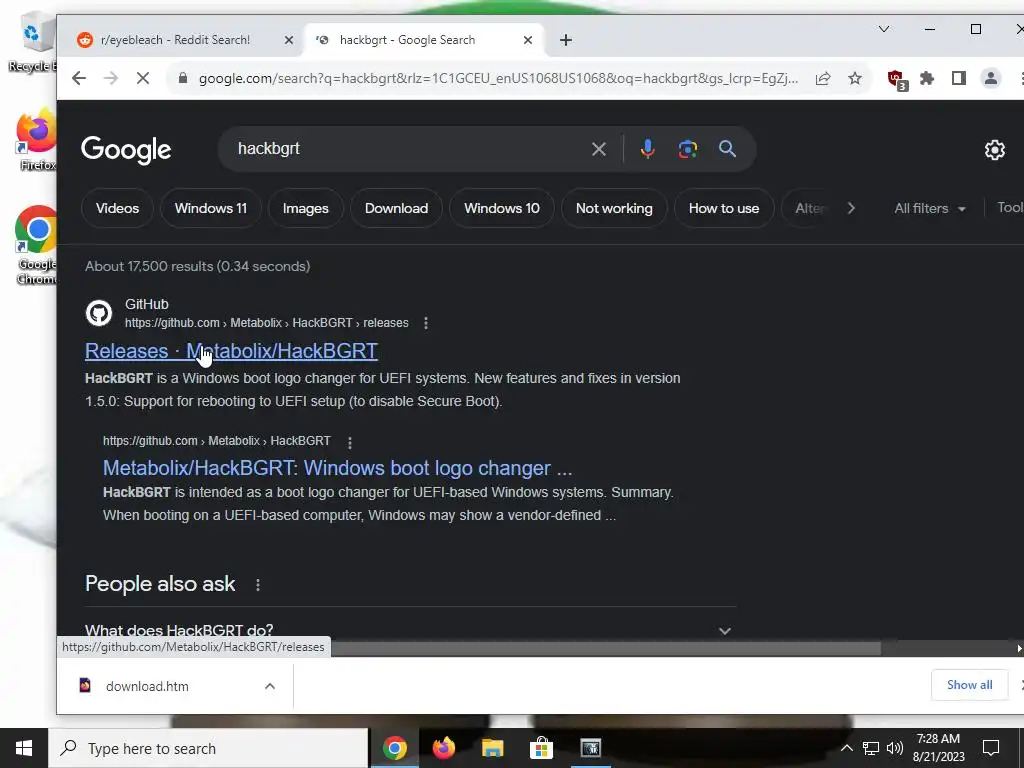Open the Chrome profile avatar

tap(991, 78)
